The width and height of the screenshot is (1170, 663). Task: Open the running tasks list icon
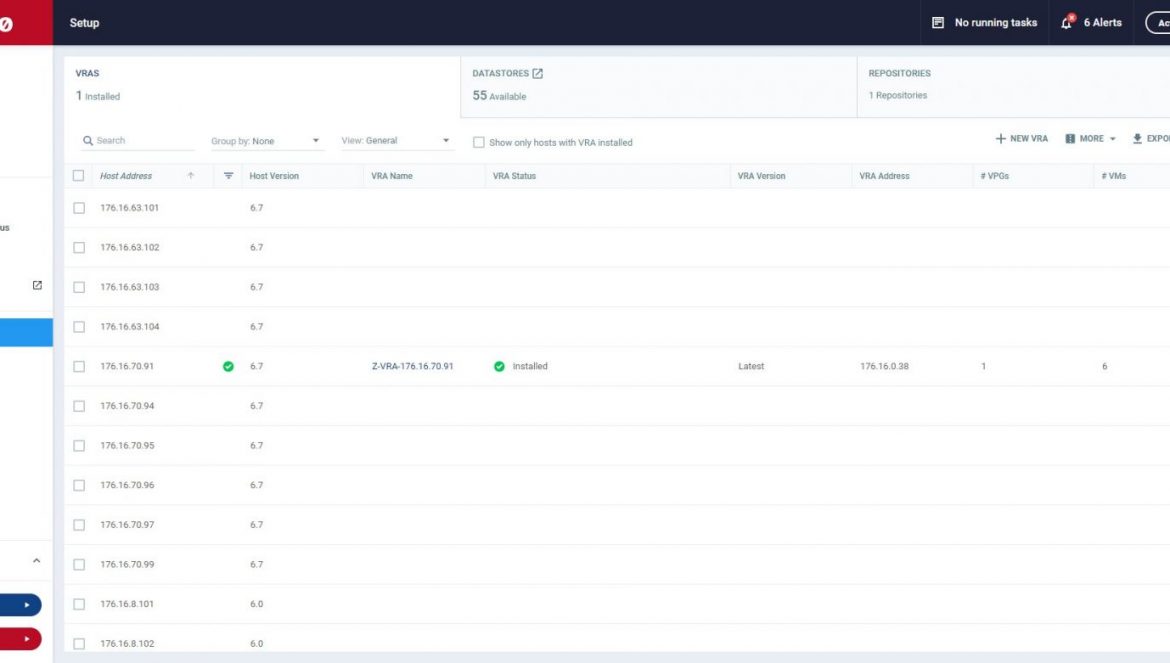pos(938,23)
